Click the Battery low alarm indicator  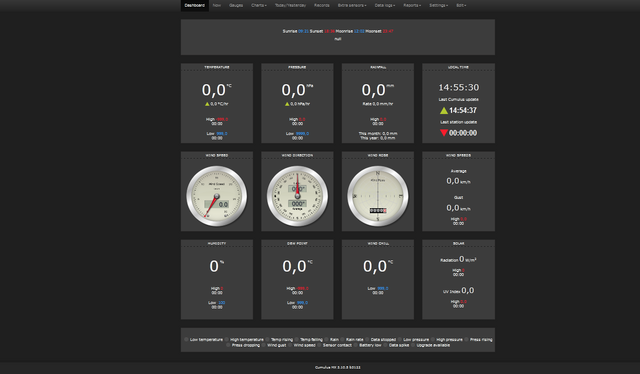click(355, 345)
